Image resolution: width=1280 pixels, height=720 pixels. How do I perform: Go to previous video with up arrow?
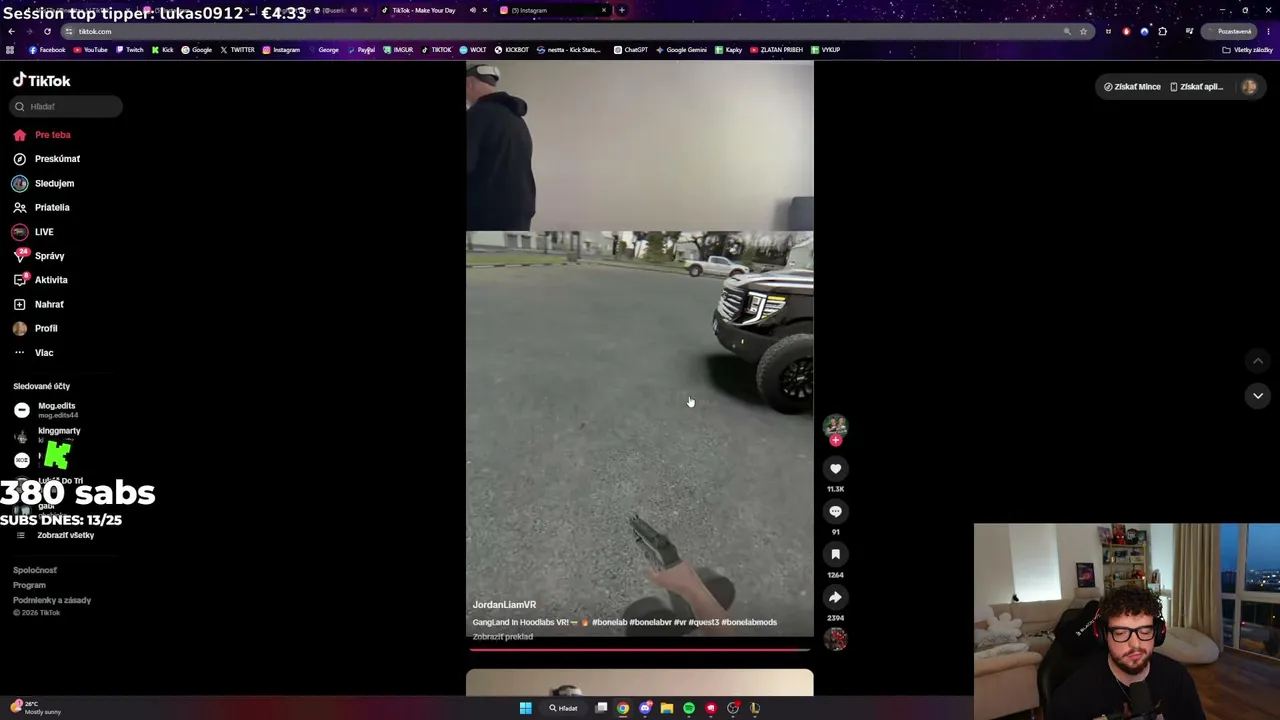pos(1257,361)
